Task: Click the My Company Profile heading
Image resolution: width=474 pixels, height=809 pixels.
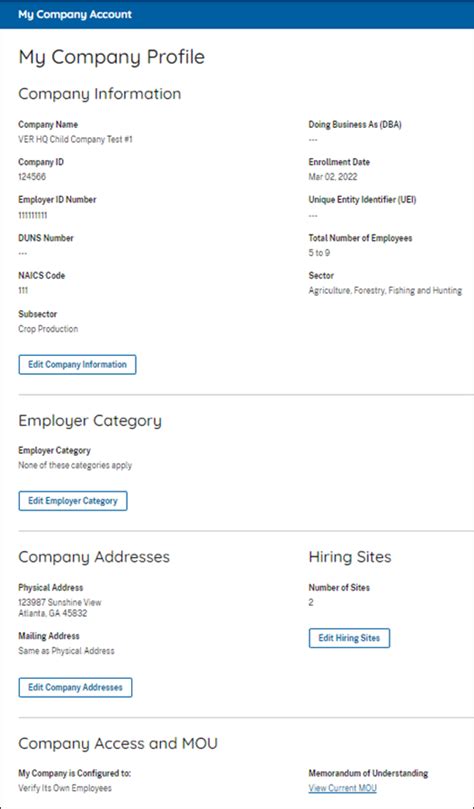Action: tap(111, 57)
